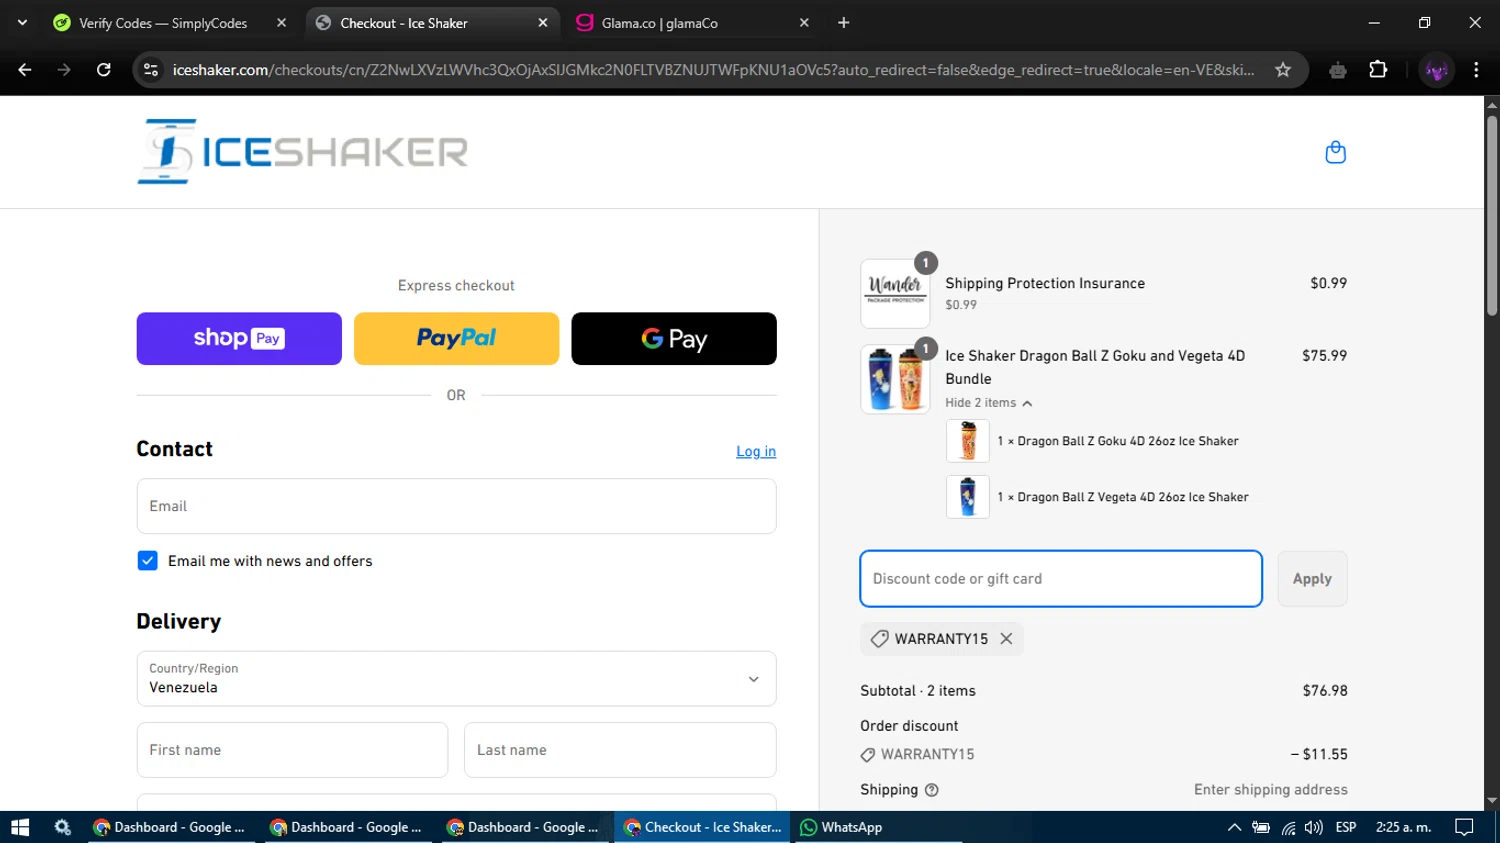Open the browser extensions puzzle icon
This screenshot has width=1500, height=843.
click(x=1378, y=70)
